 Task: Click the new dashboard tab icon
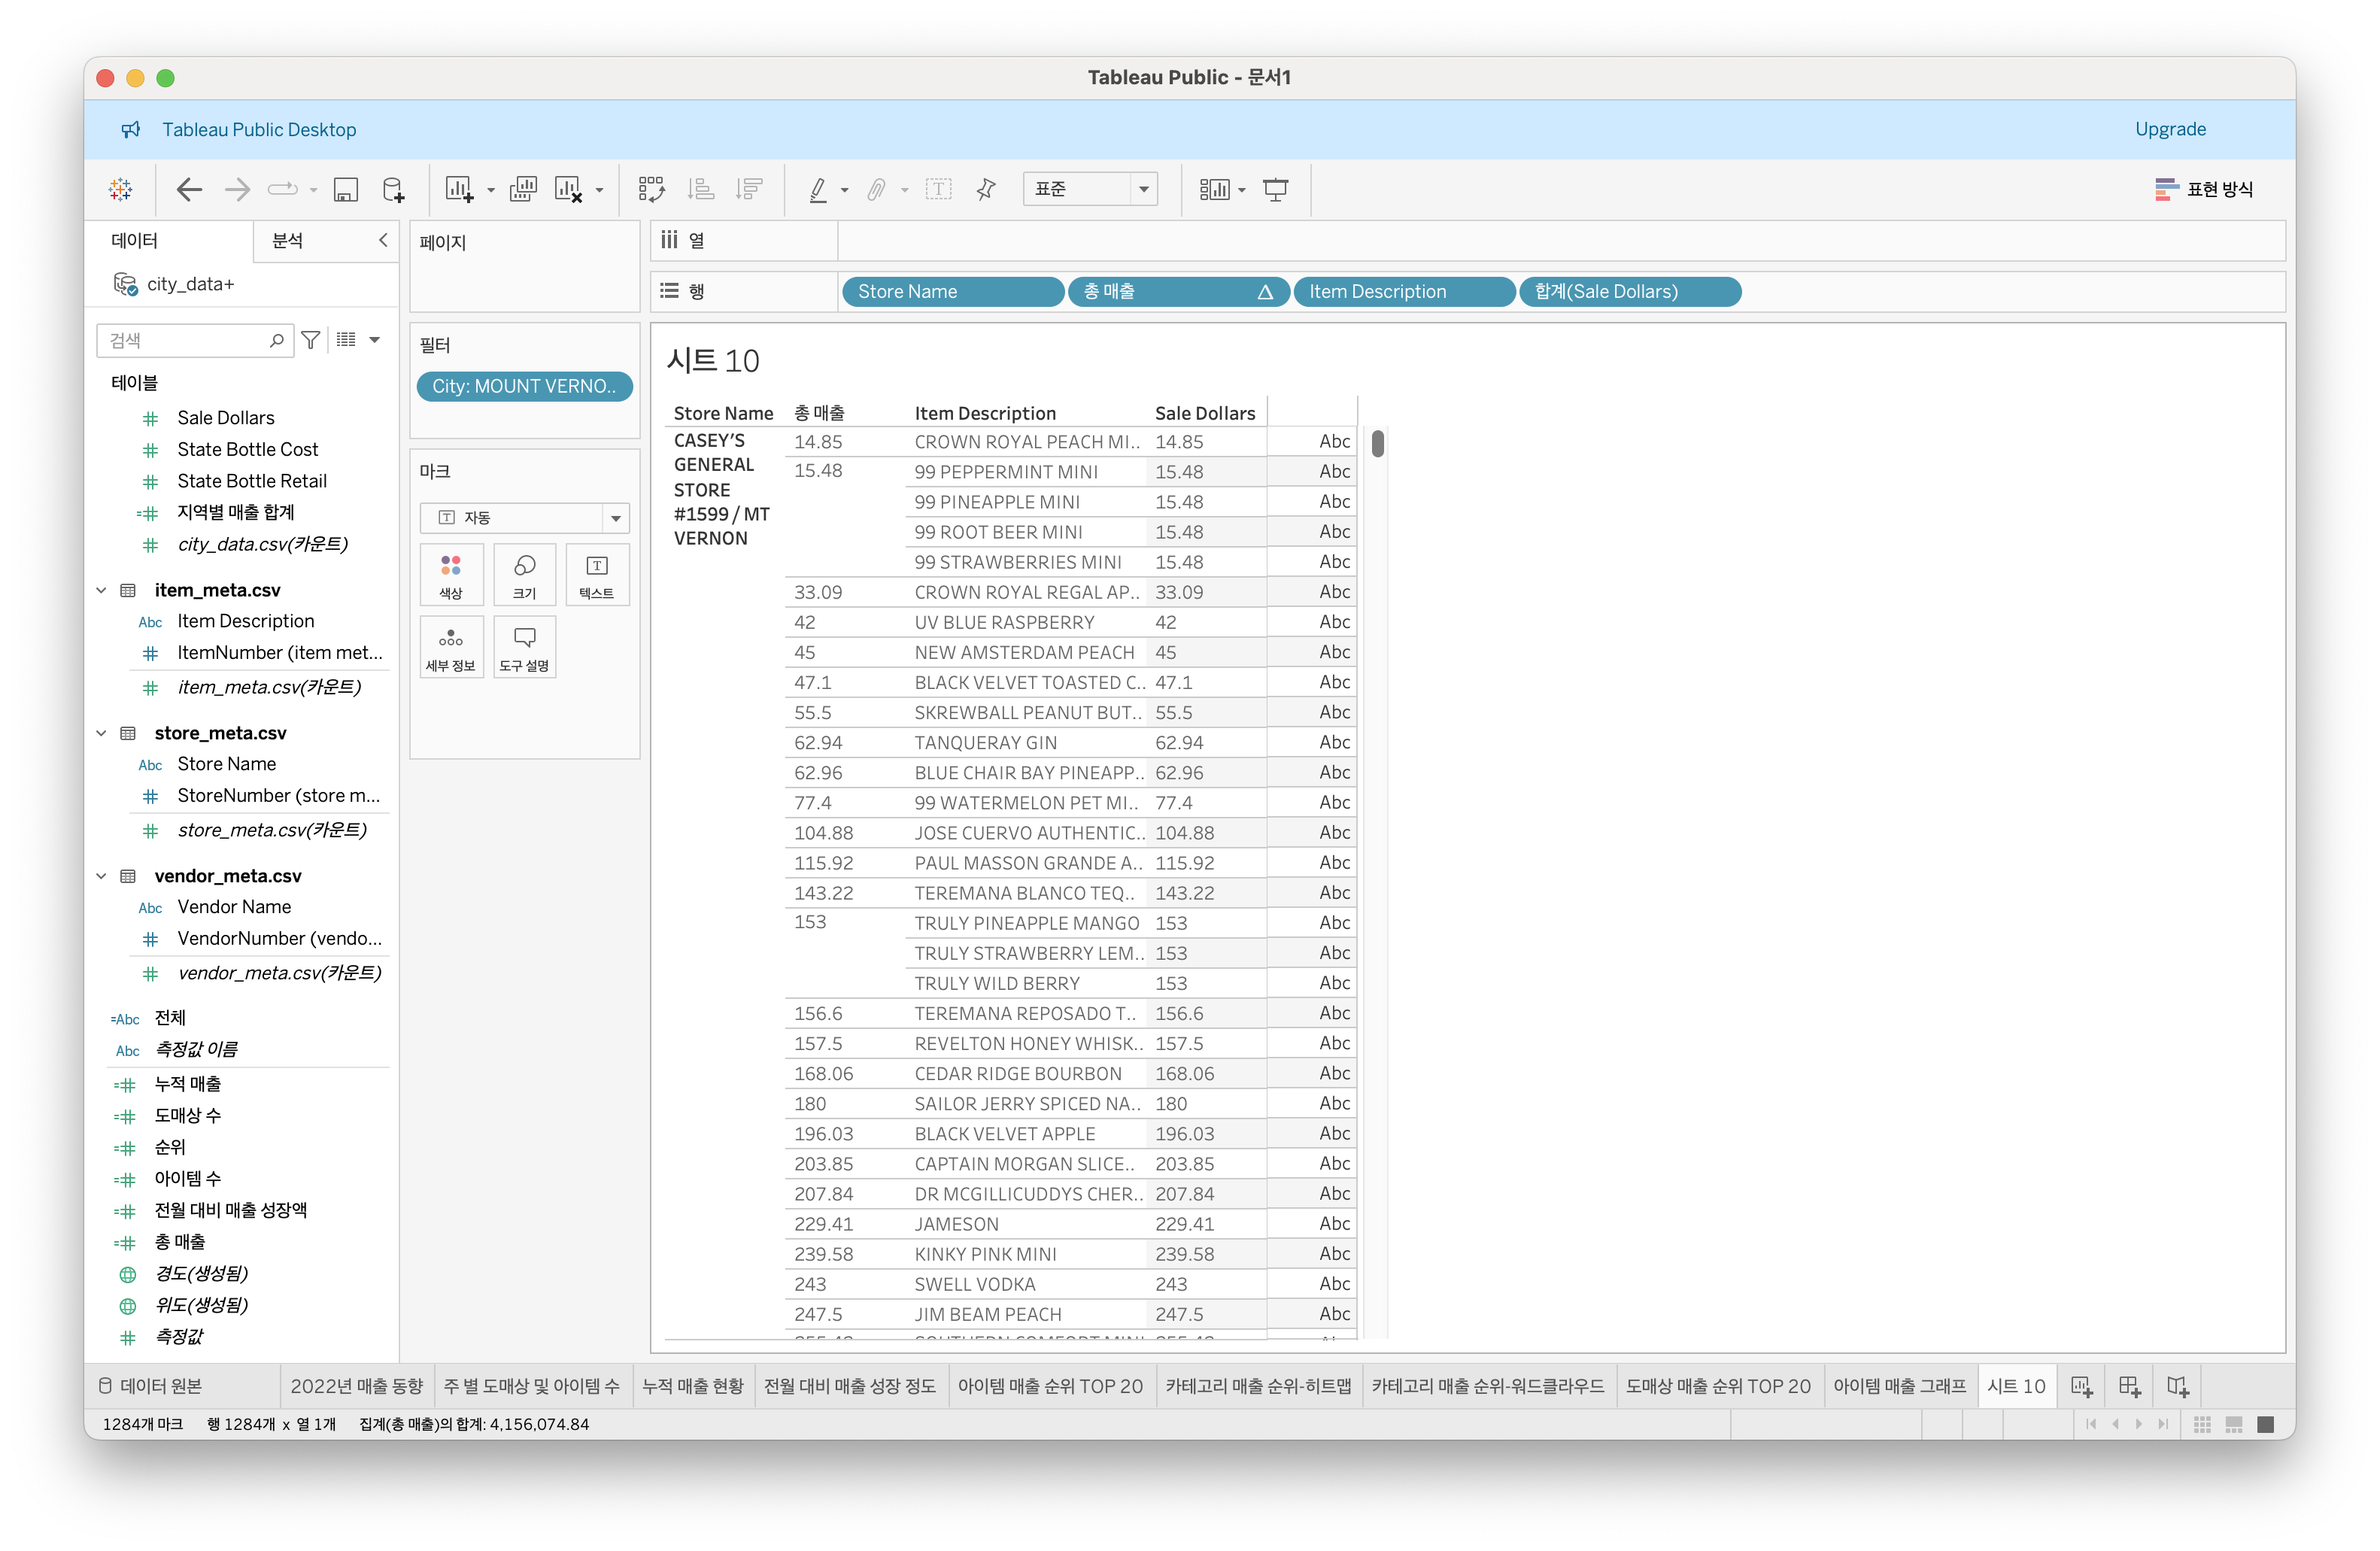(x=2129, y=1386)
